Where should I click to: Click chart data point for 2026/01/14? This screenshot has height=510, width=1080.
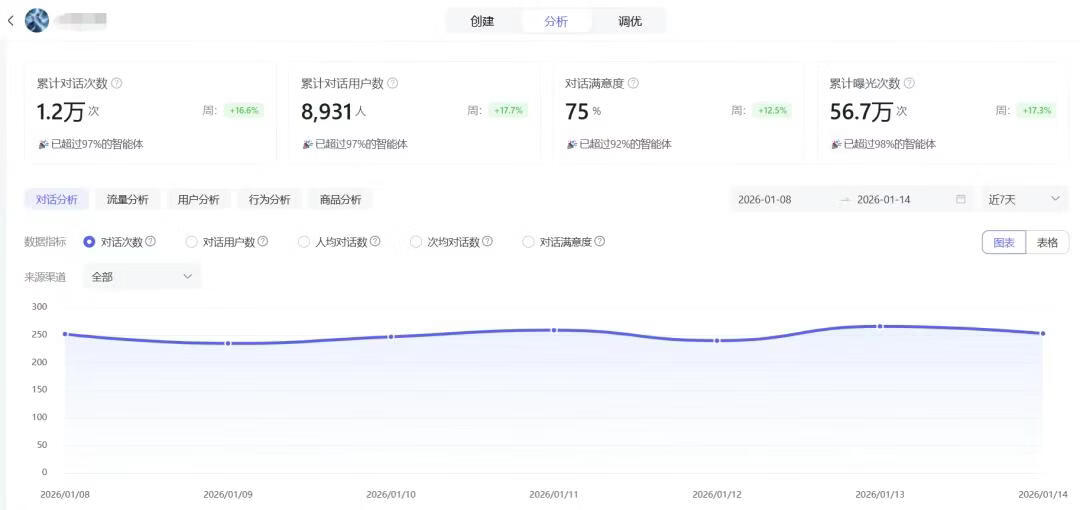coord(1043,334)
